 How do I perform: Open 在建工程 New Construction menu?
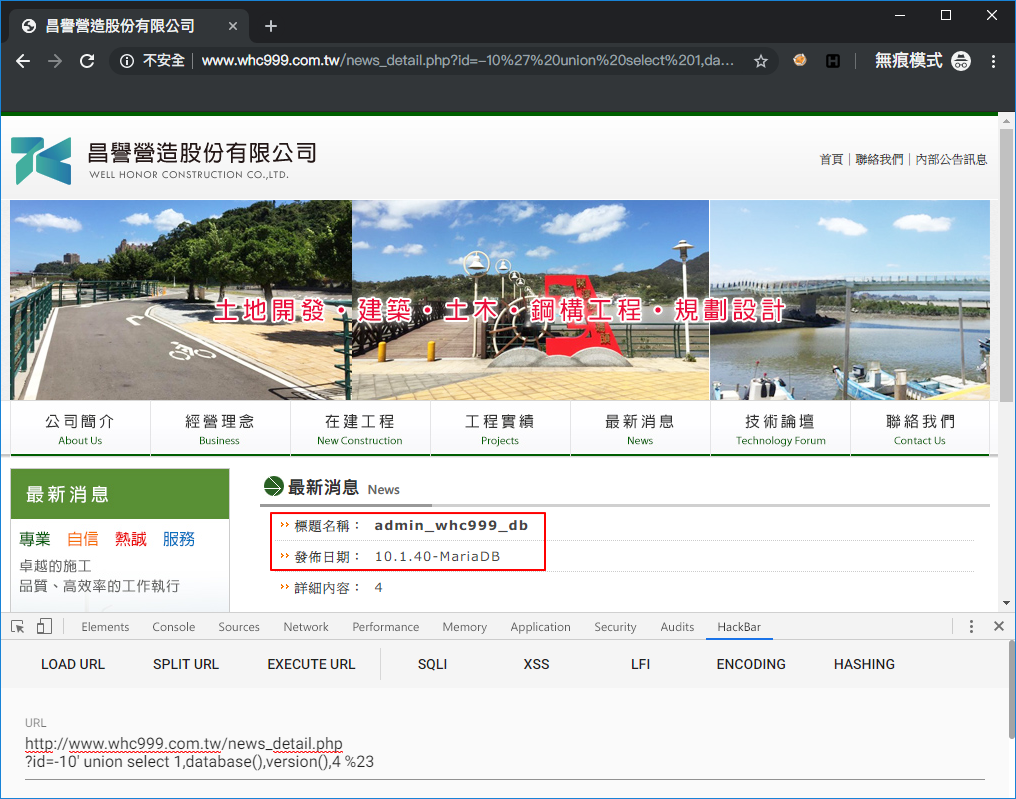click(x=360, y=429)
